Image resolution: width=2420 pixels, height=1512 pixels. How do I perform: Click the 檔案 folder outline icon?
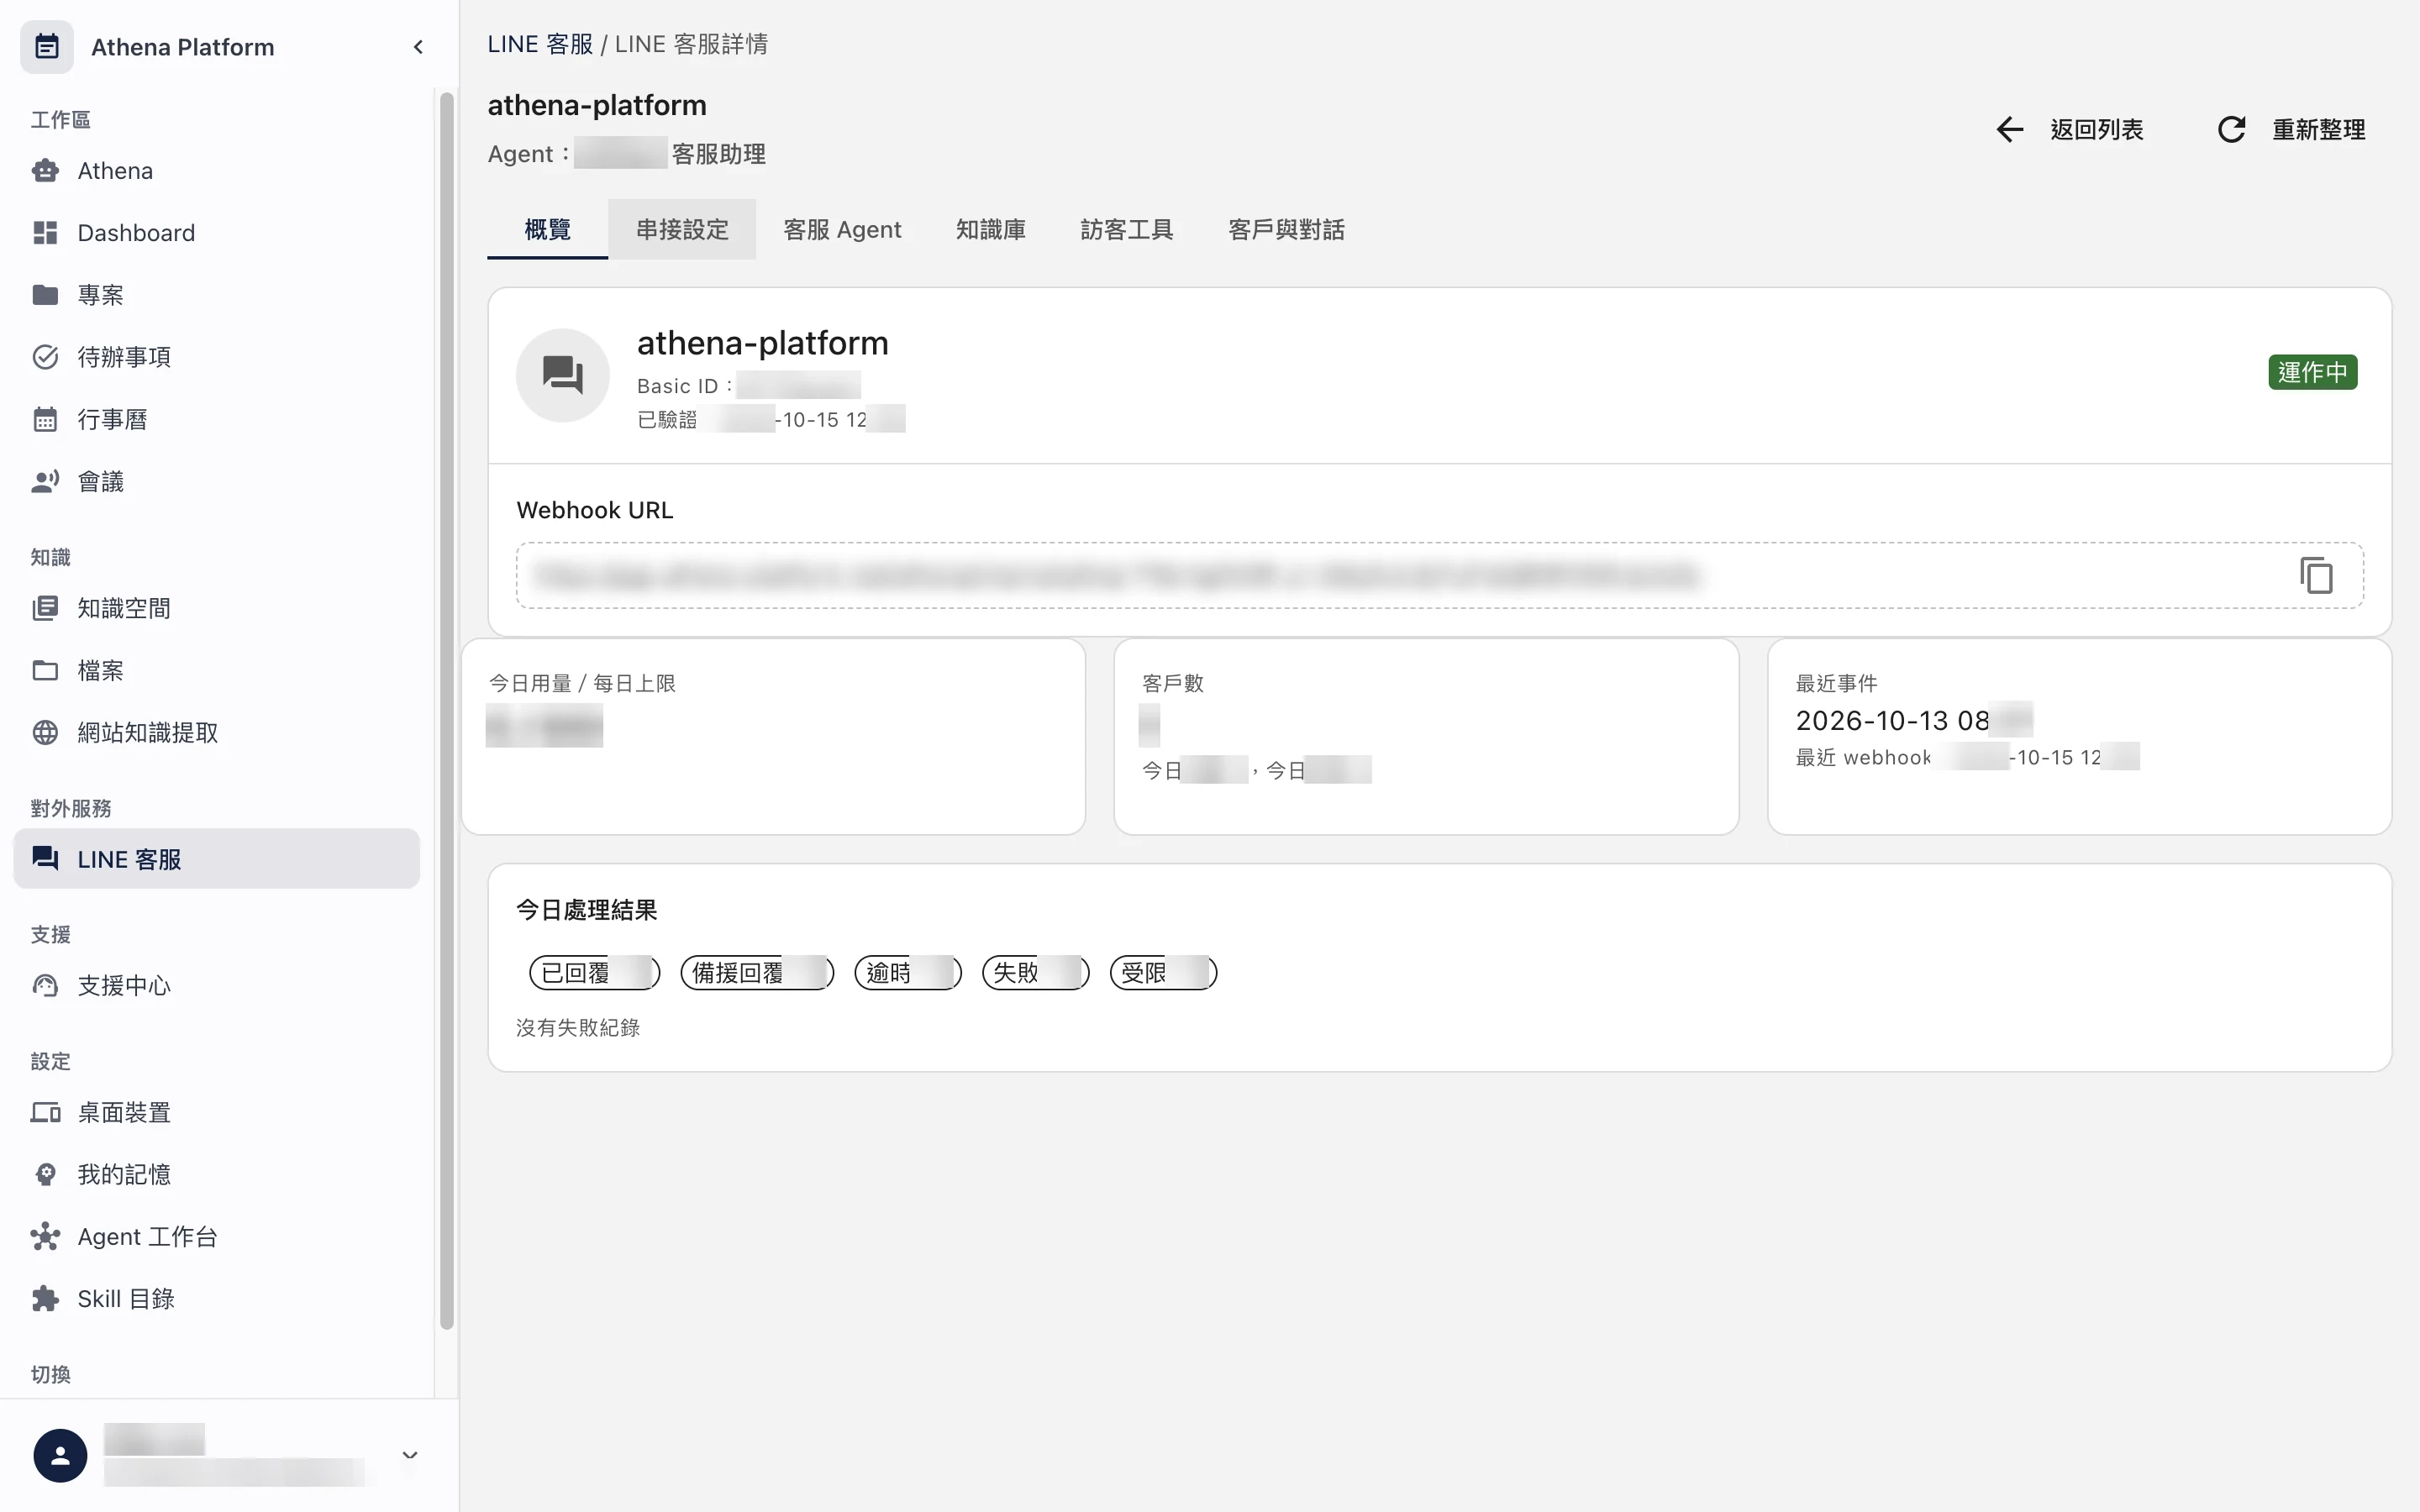[45, 670]
